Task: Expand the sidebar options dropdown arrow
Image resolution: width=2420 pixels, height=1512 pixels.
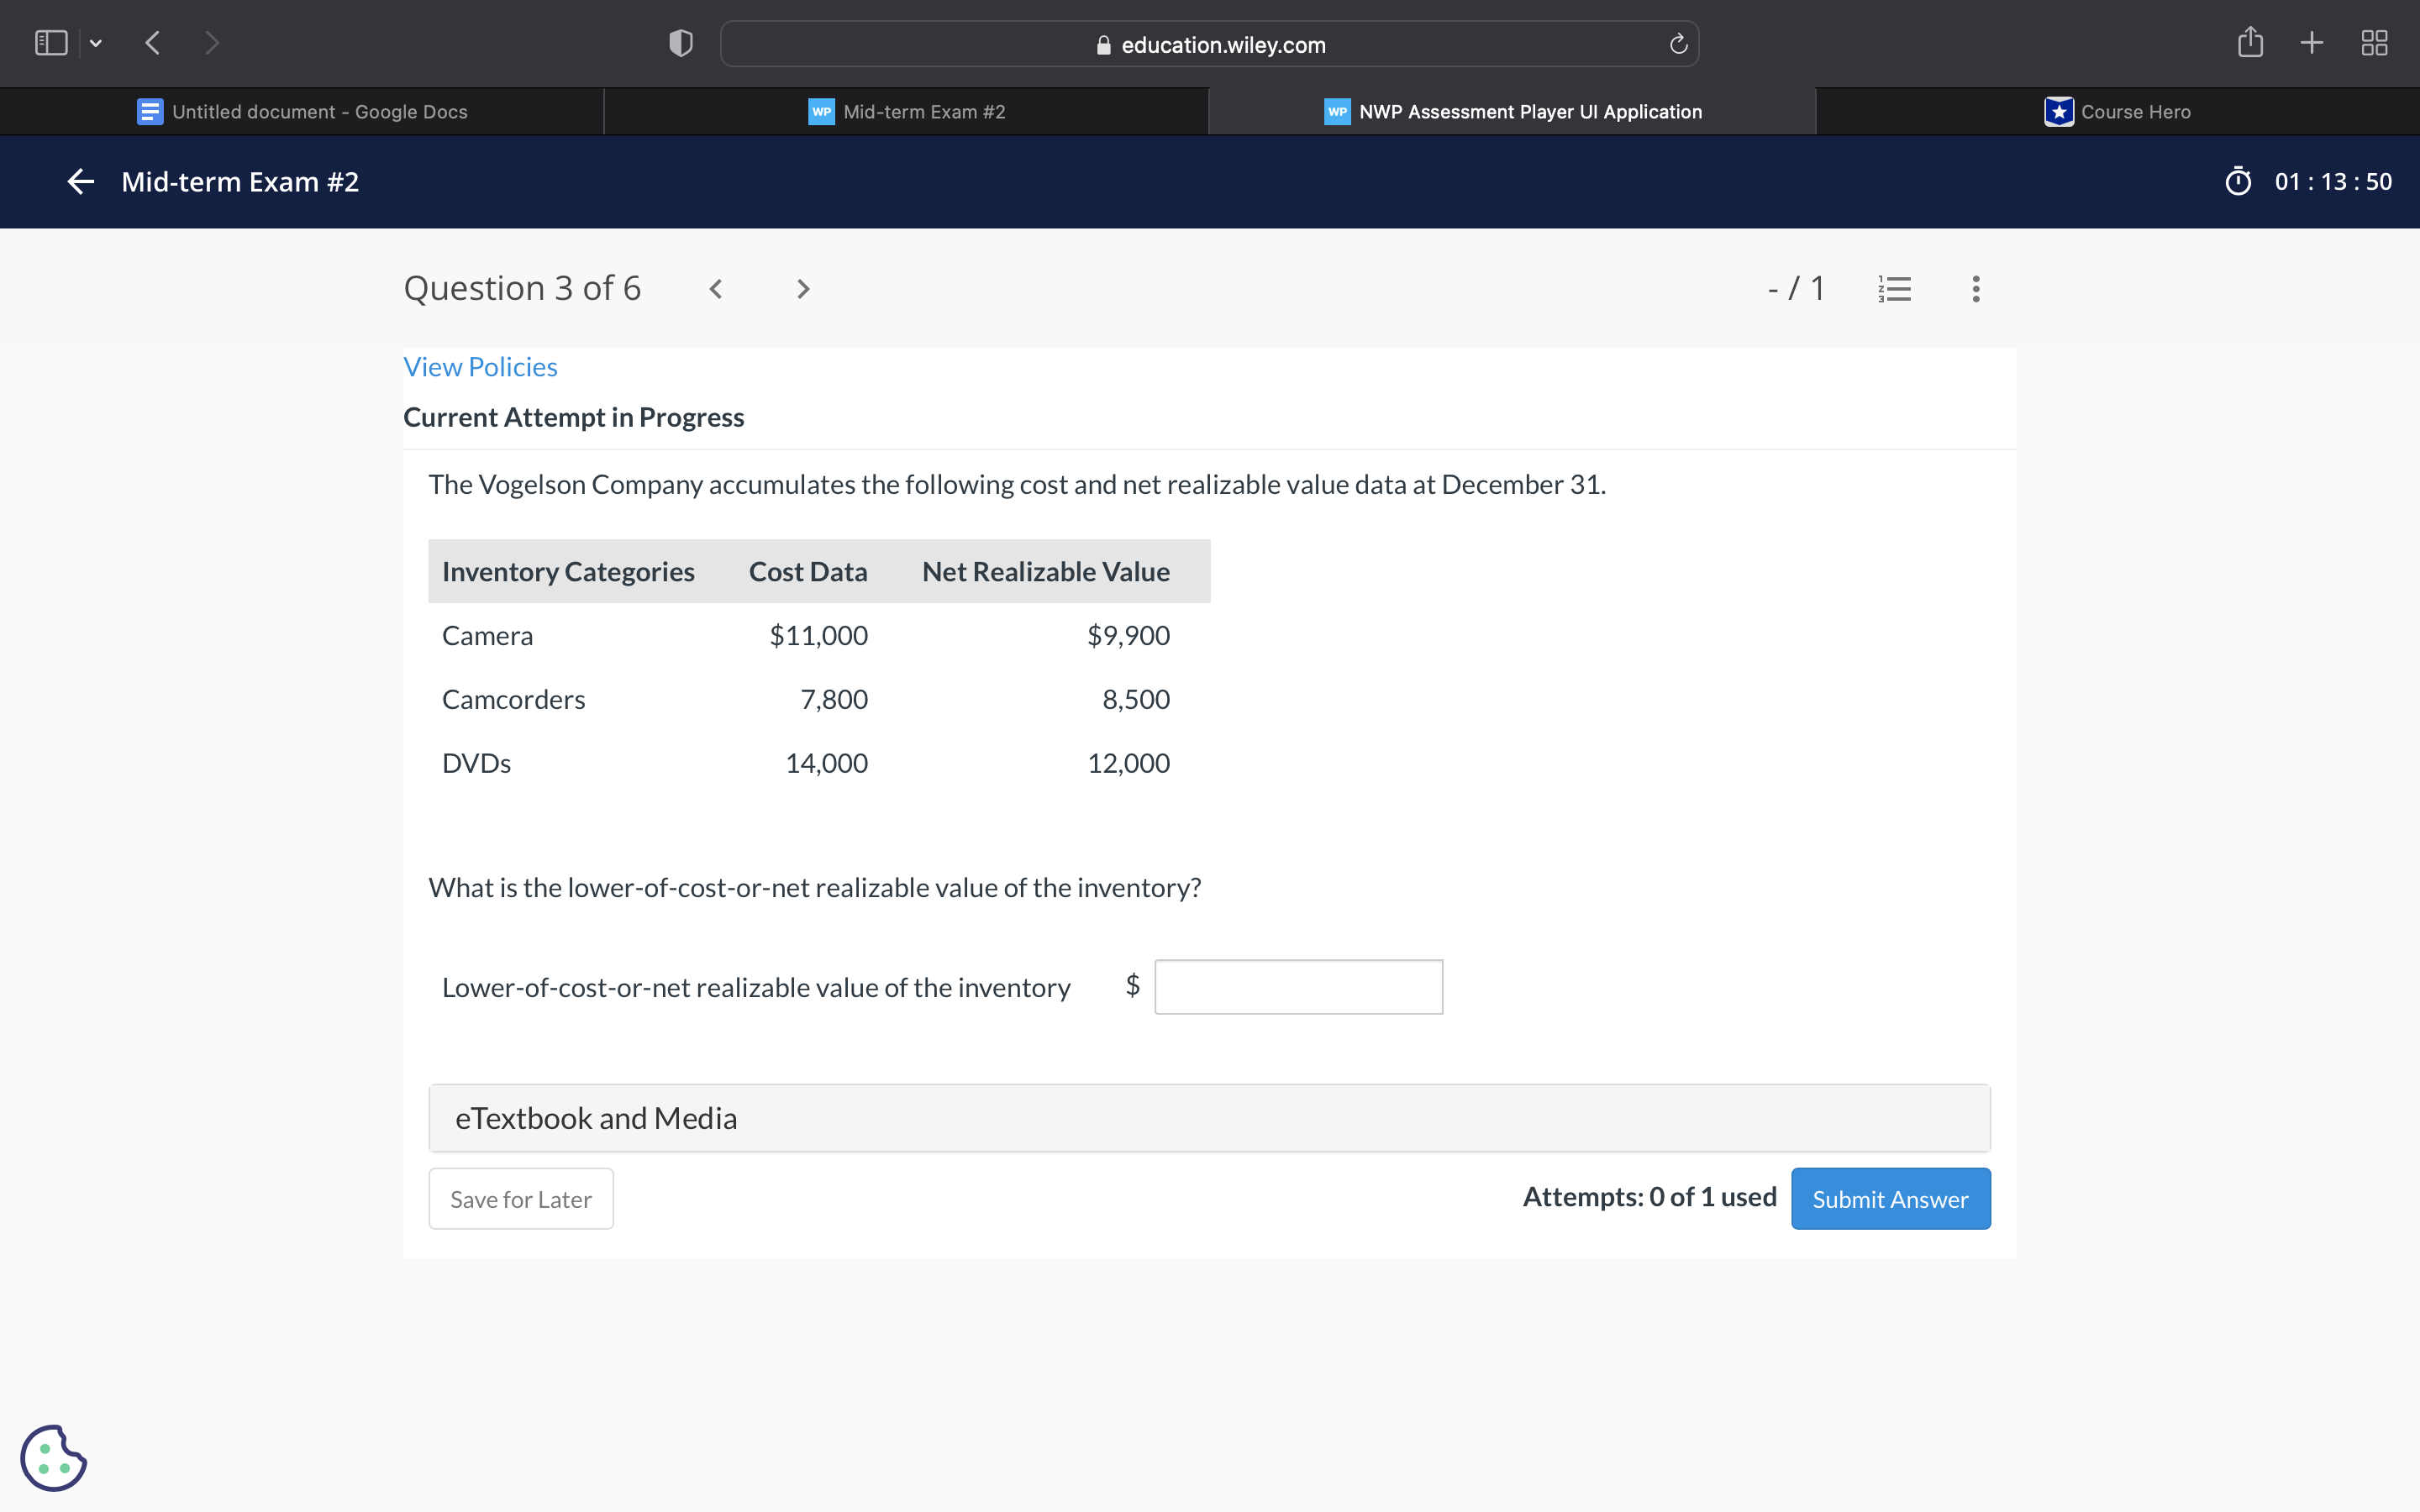Action: [x=96, y=43]
